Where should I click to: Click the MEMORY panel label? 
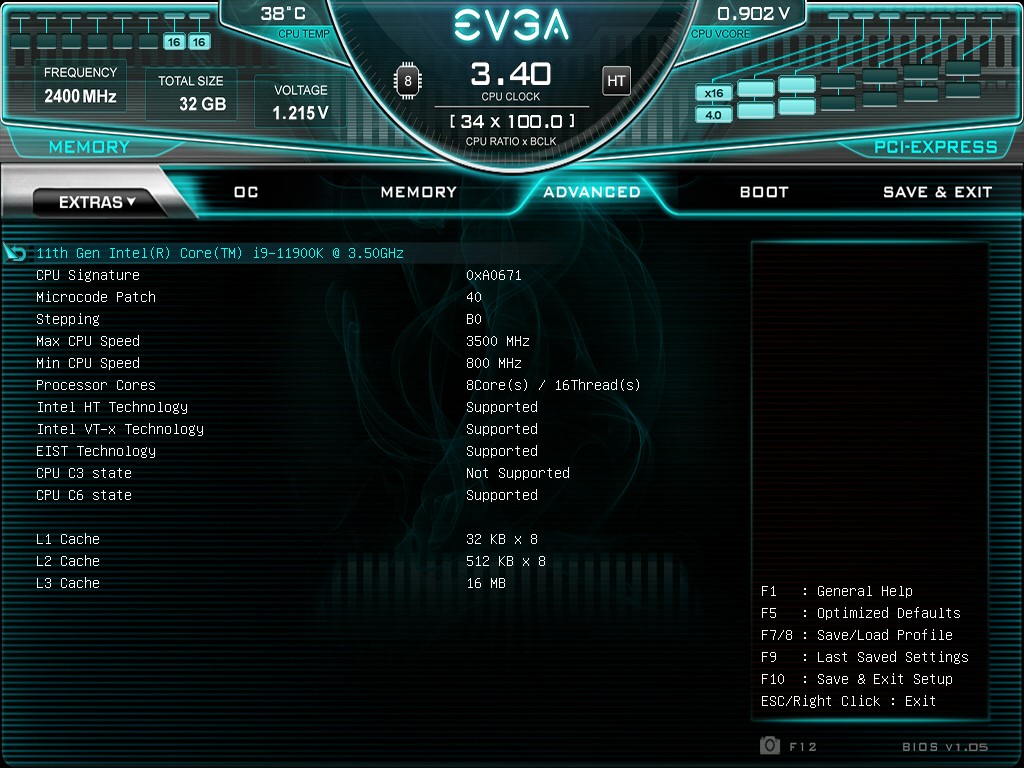point(89,147)
